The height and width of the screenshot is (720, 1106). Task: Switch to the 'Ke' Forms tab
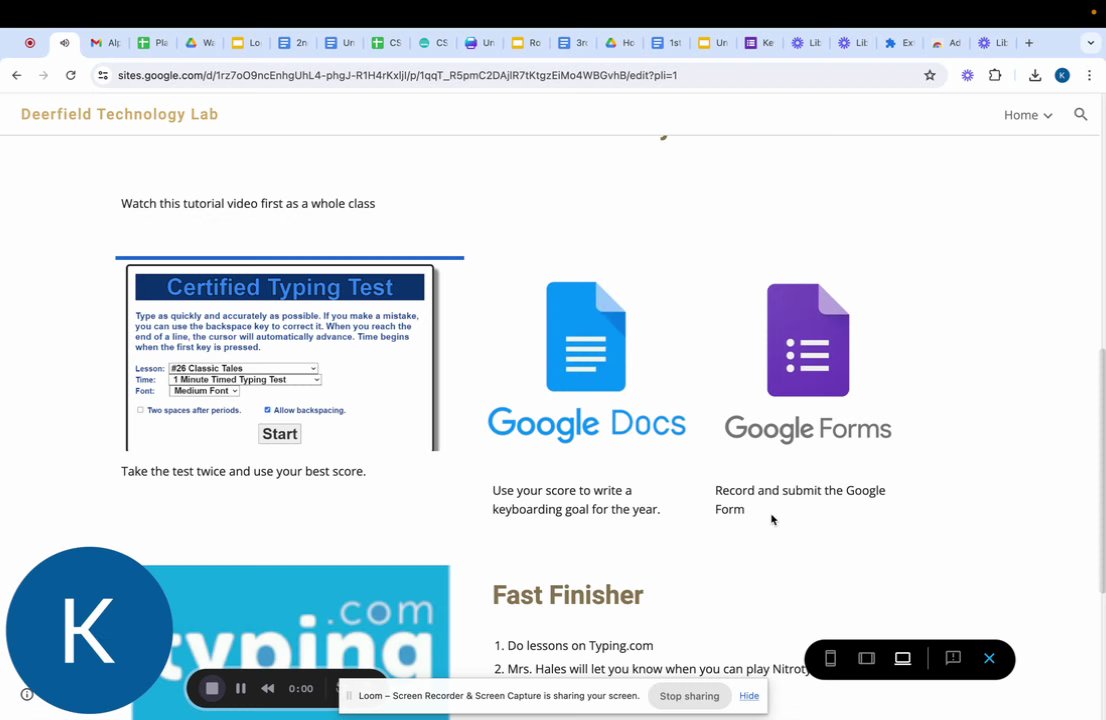point(759,43)
